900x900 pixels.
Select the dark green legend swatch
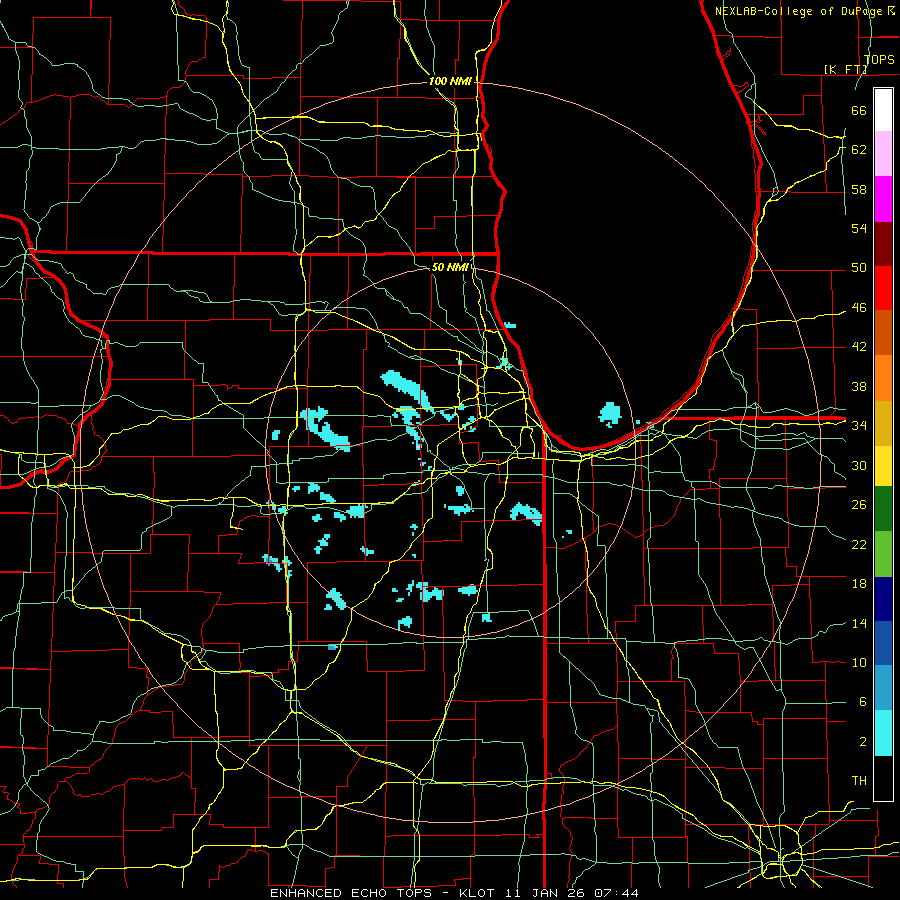click(883, 509)
